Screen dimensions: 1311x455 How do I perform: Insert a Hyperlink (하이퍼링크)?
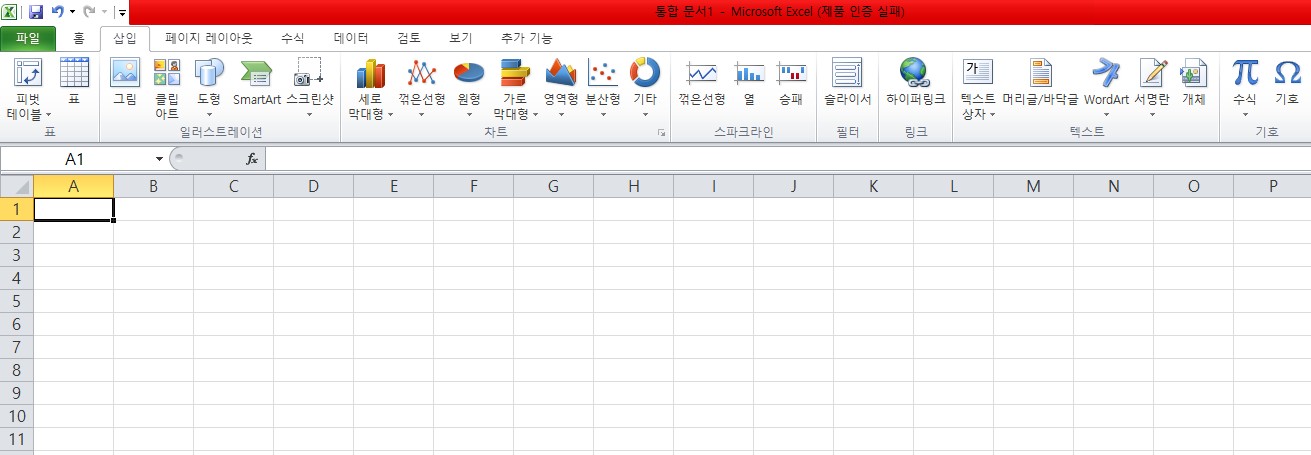point(915,82)
